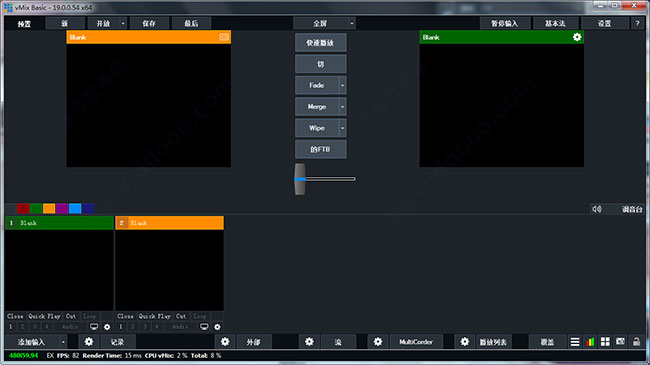Click the picture-in-window icon in bottom bar
The width and height of the screenshot is (650, 365).
pyautogui.click(x=620, y=342)
